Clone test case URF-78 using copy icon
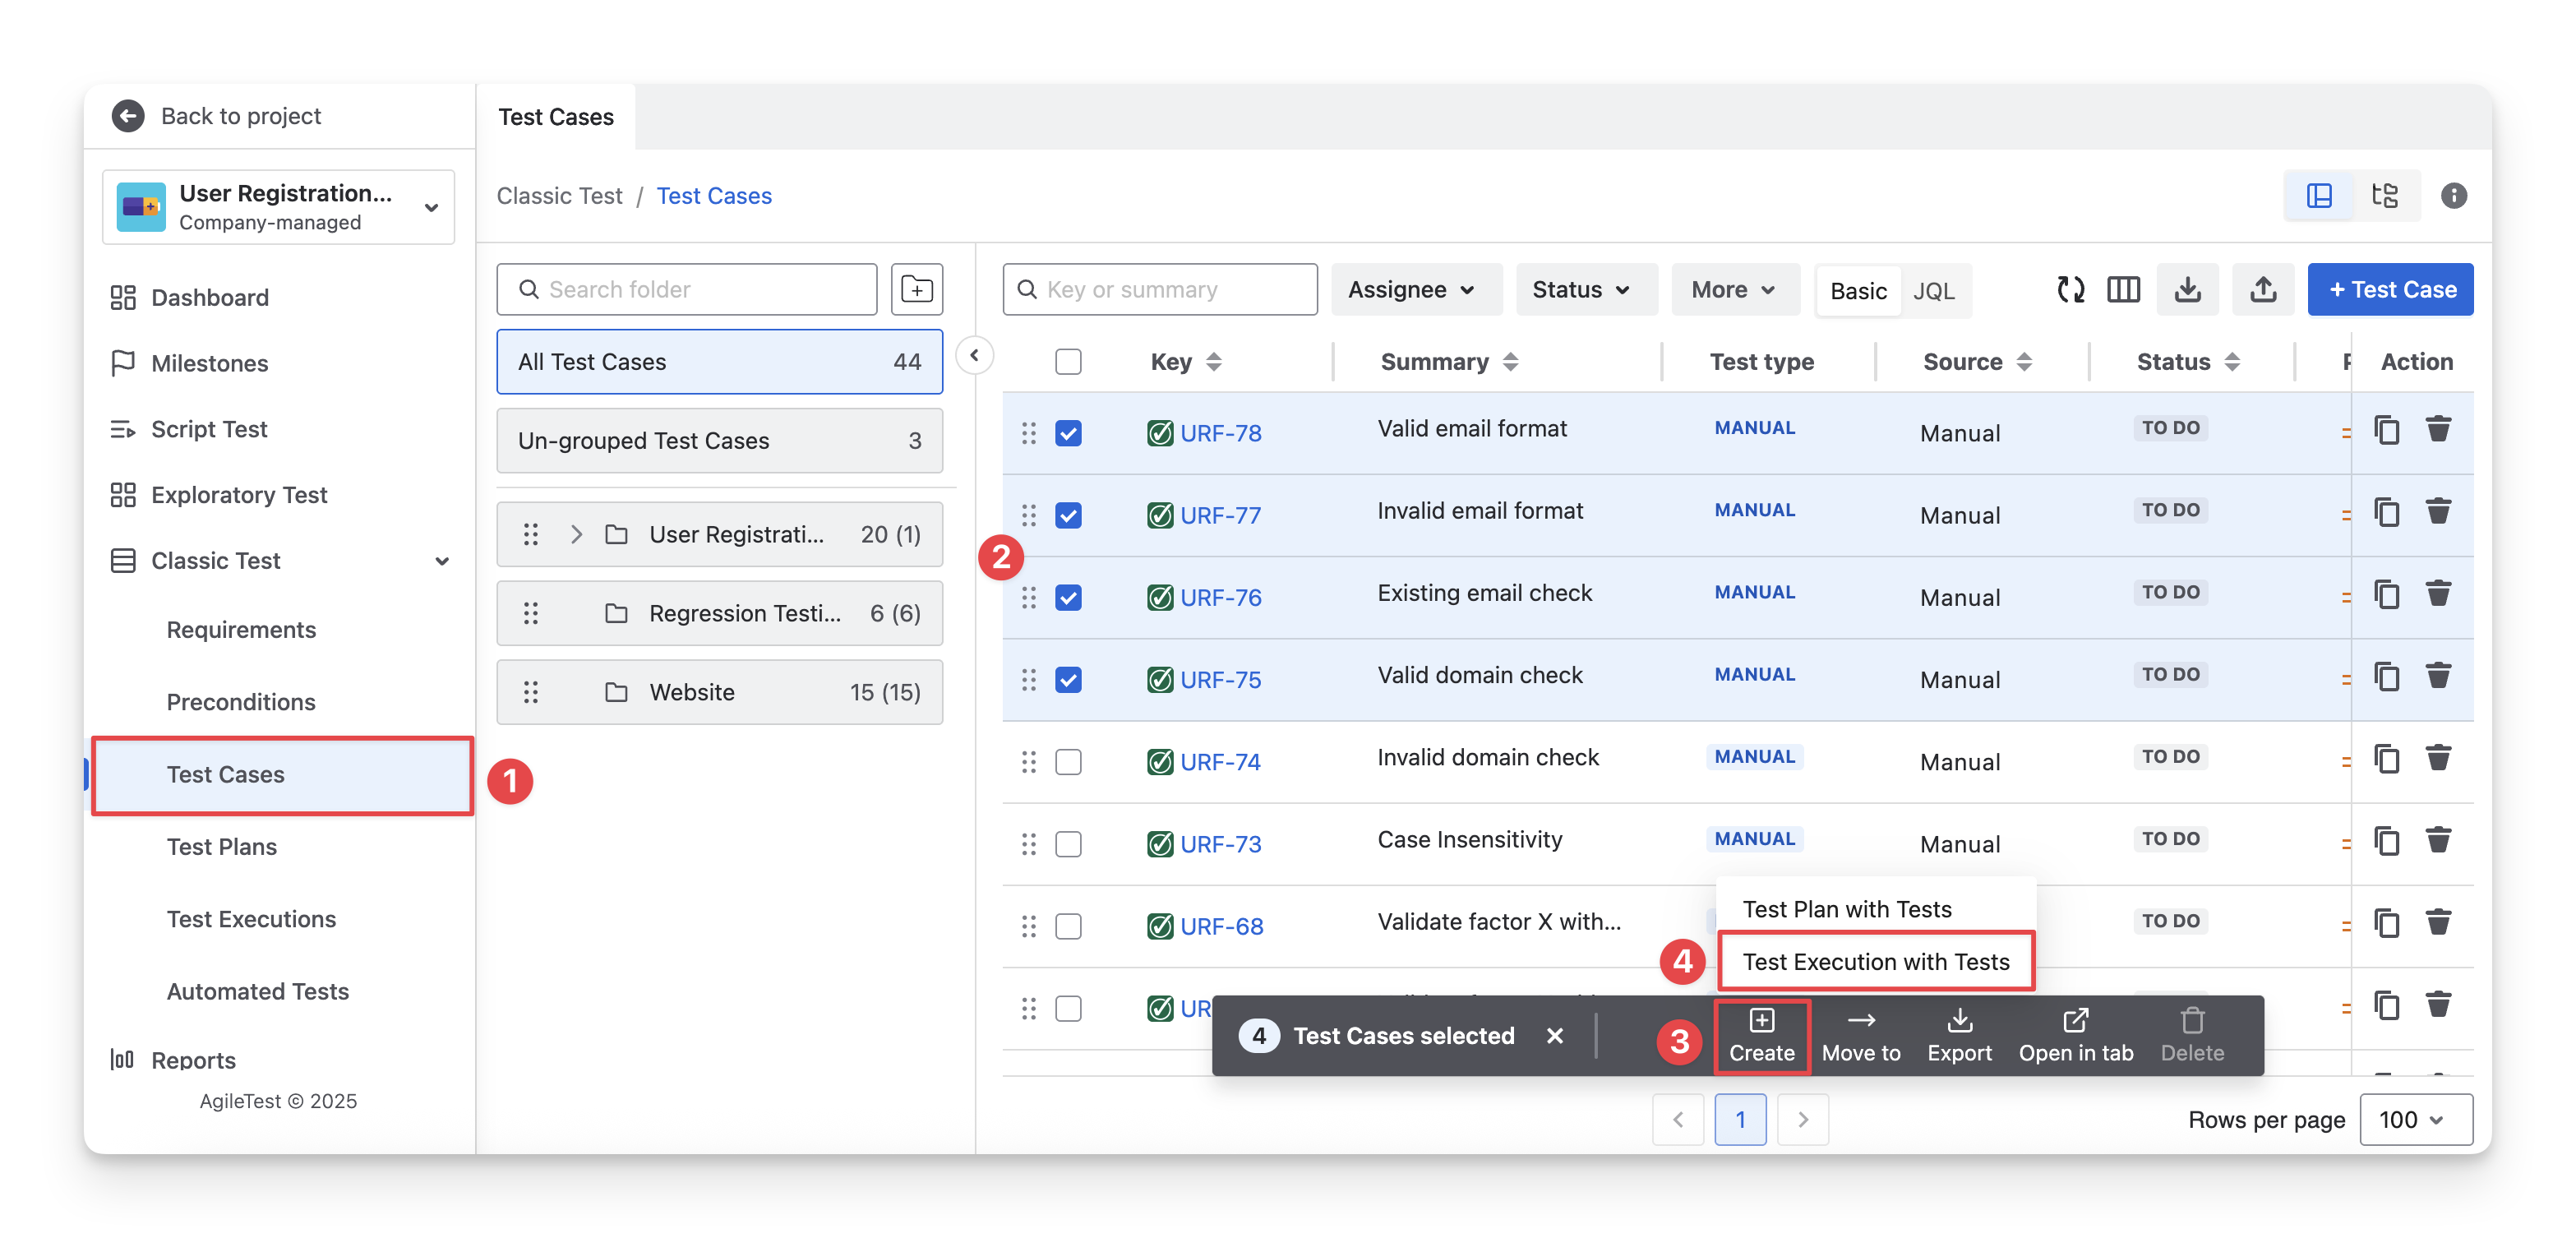The image size is (2576, 1238). (2386, 431)
